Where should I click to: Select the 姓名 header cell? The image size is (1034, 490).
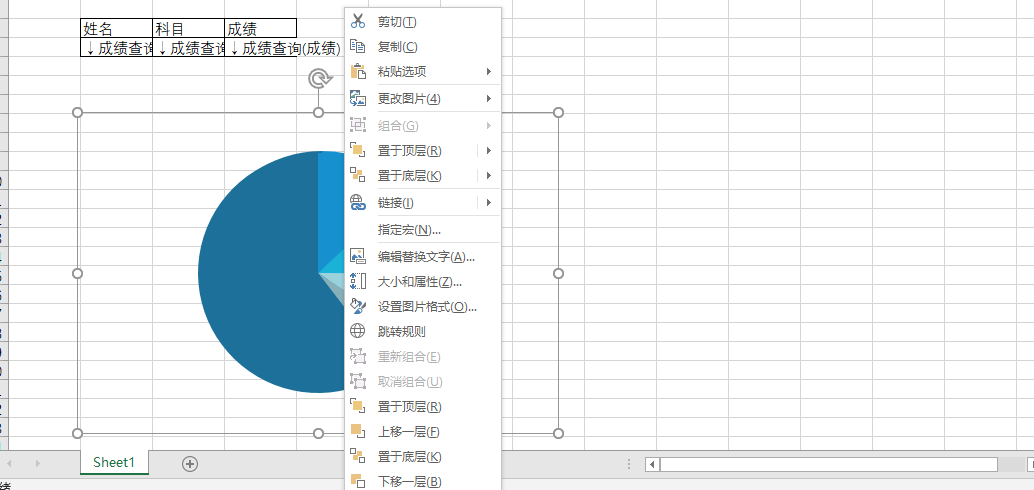click(117, 28)
